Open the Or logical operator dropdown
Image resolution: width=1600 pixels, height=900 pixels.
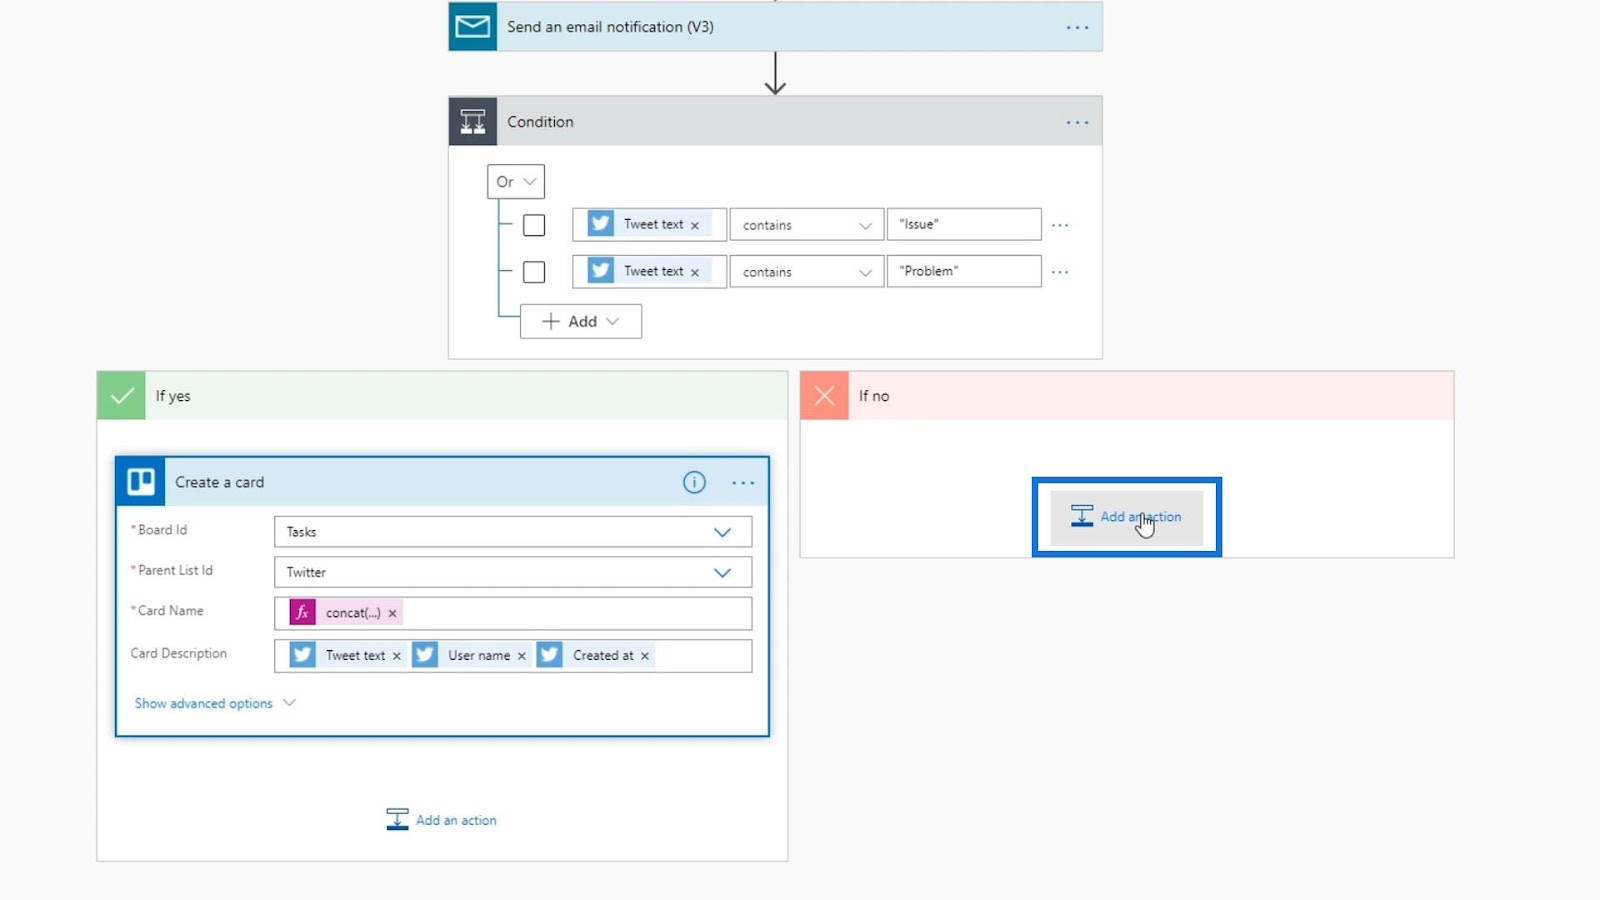(x=516, y=182)
